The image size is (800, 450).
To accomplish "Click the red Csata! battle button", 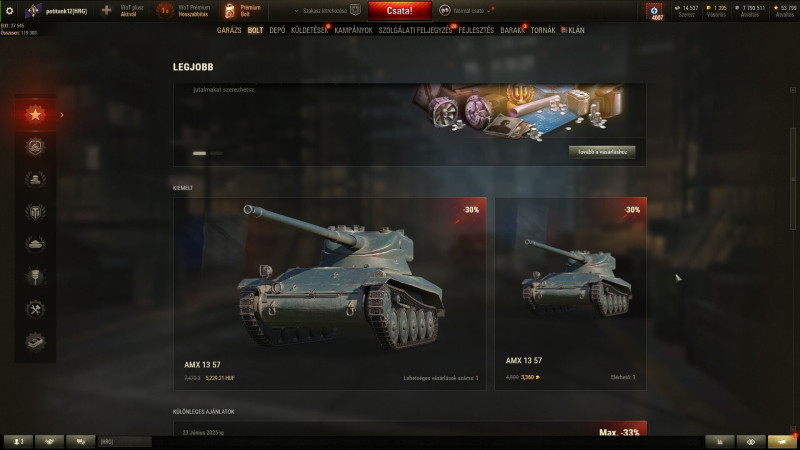I will [x=399, y=11].
